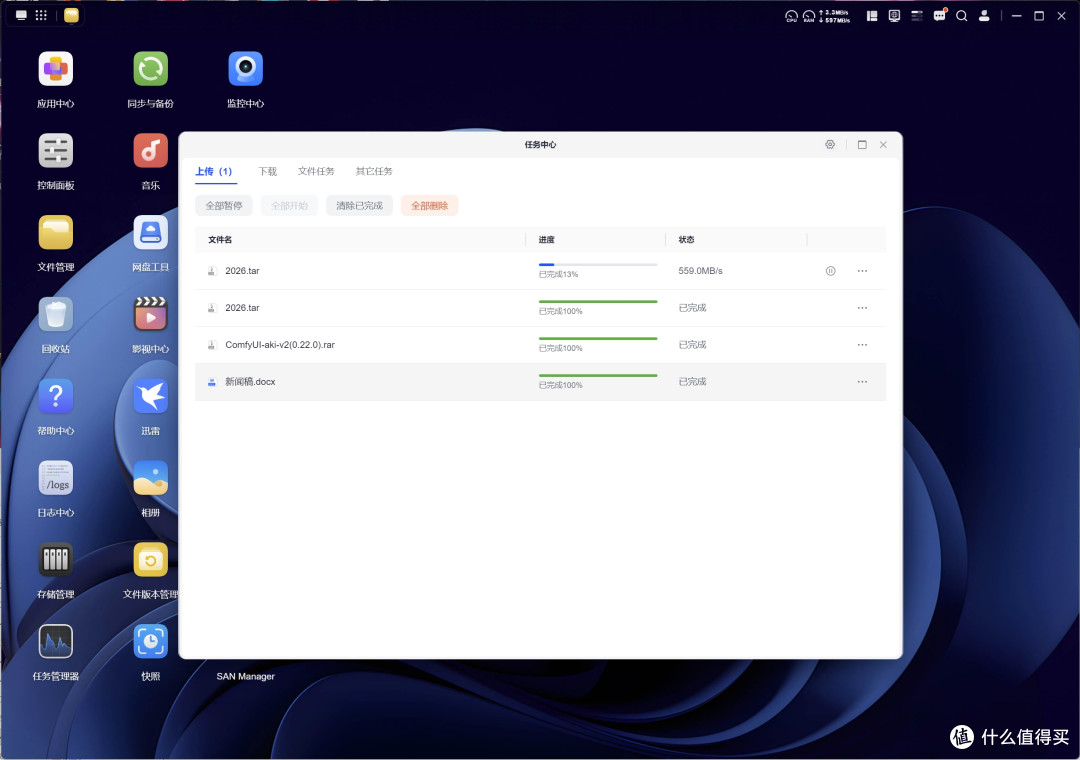The image size is (1080, 760).
Task: Open the 相册 photo album app
Action: pyautogui.click(x=151, y=478)
